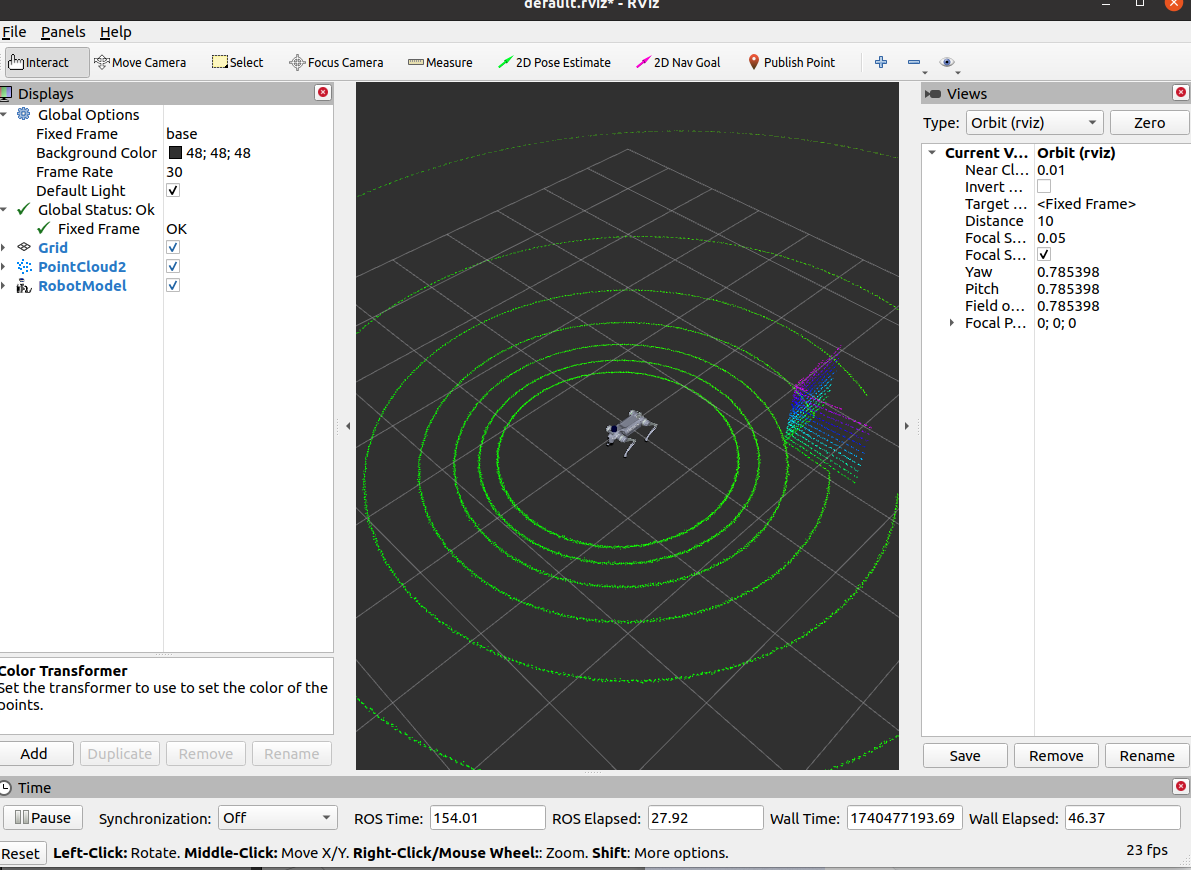The image size is (1191, 870).
Task: Click the Save view button
Action: click(965, 755)
